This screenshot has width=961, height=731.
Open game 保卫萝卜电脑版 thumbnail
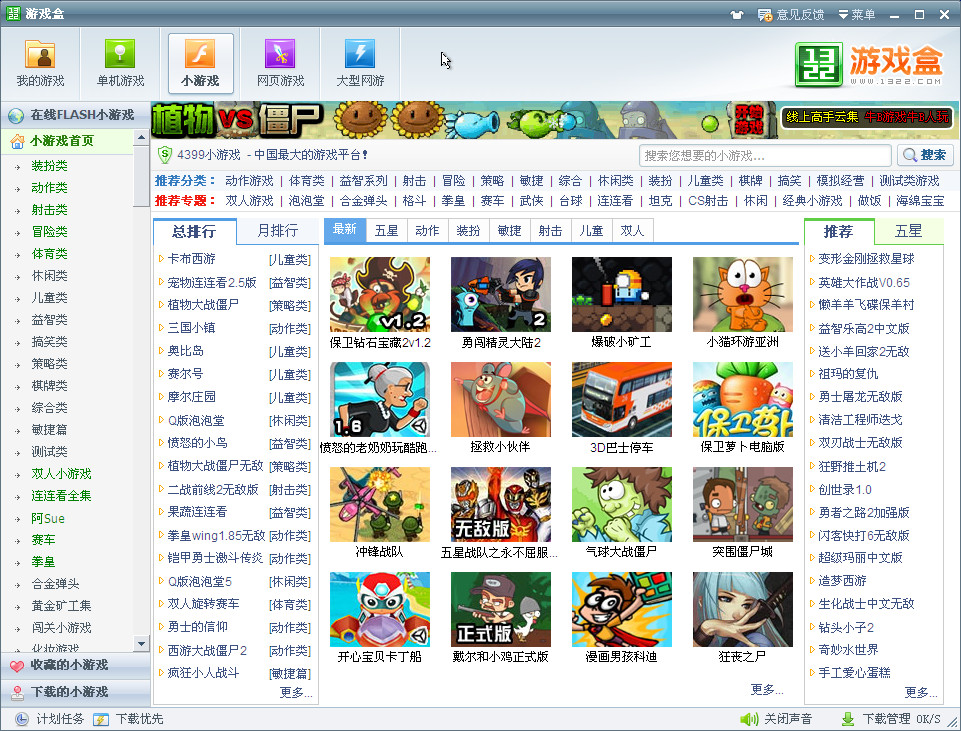tap(743, 400)
